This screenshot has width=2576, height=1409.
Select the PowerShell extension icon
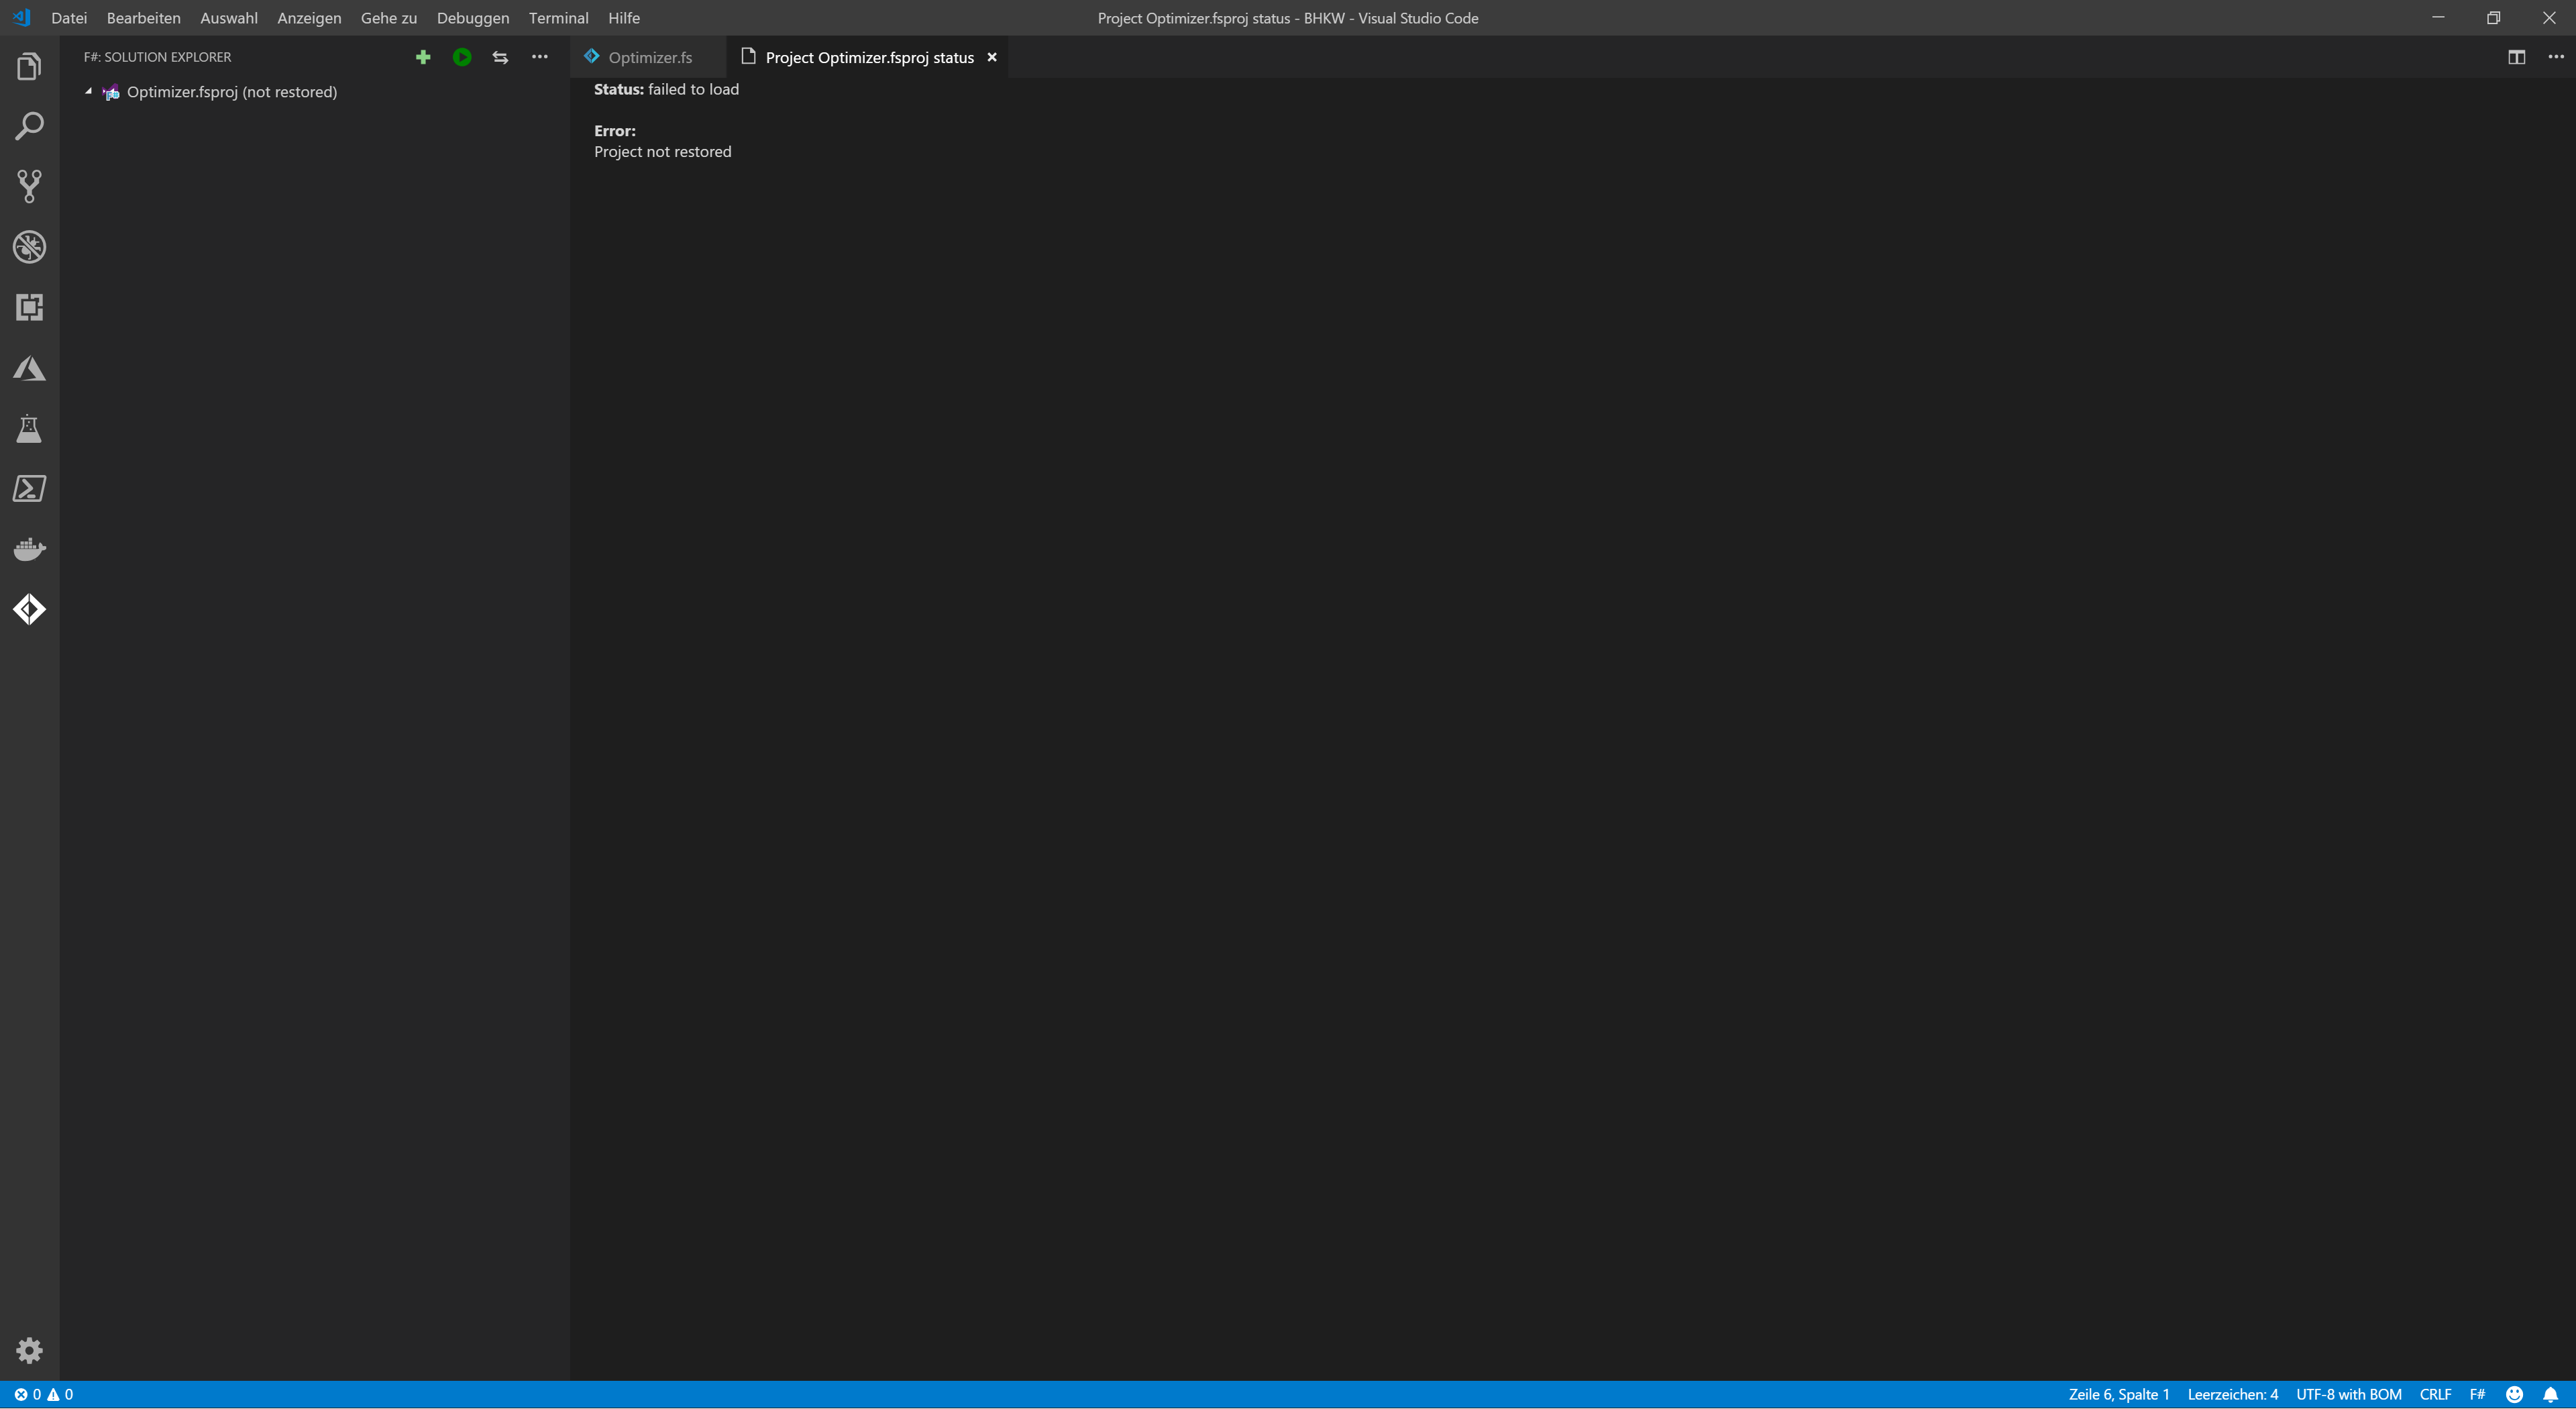pos(29,488)
